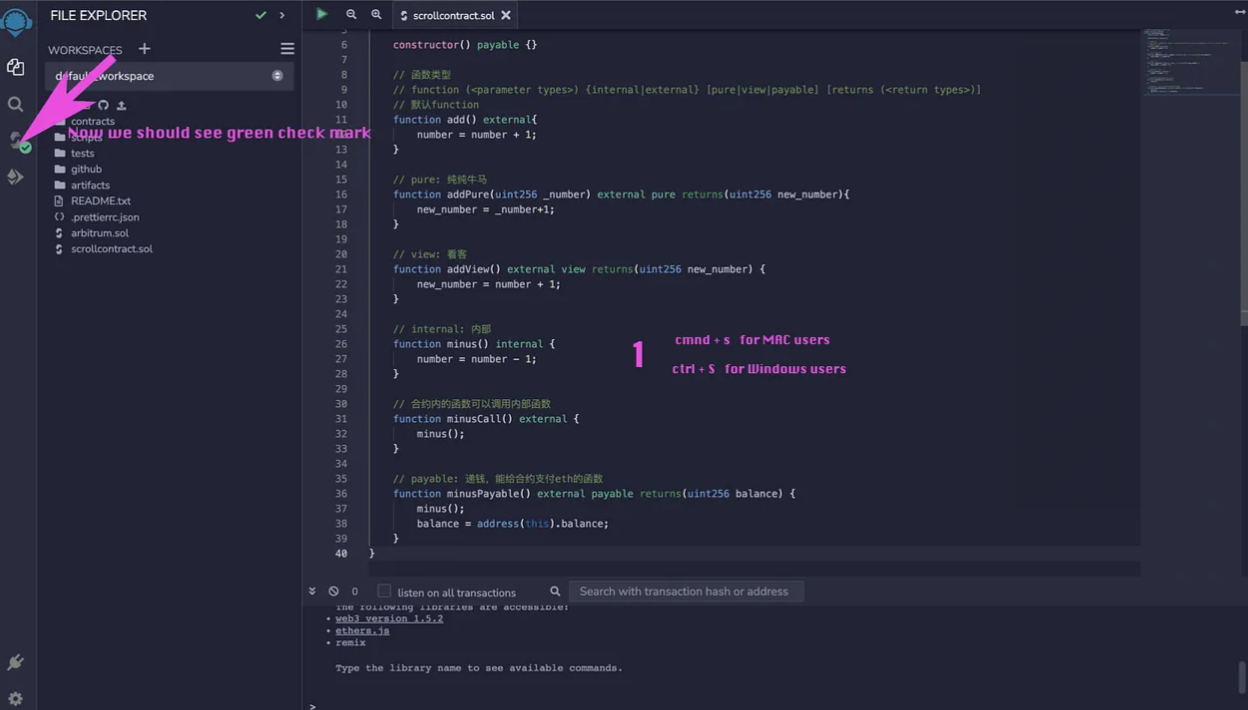The height and width of the screenshot is (710, 1248).
Task: Open Deploy & run transactions icon
Action: point(15,177)
